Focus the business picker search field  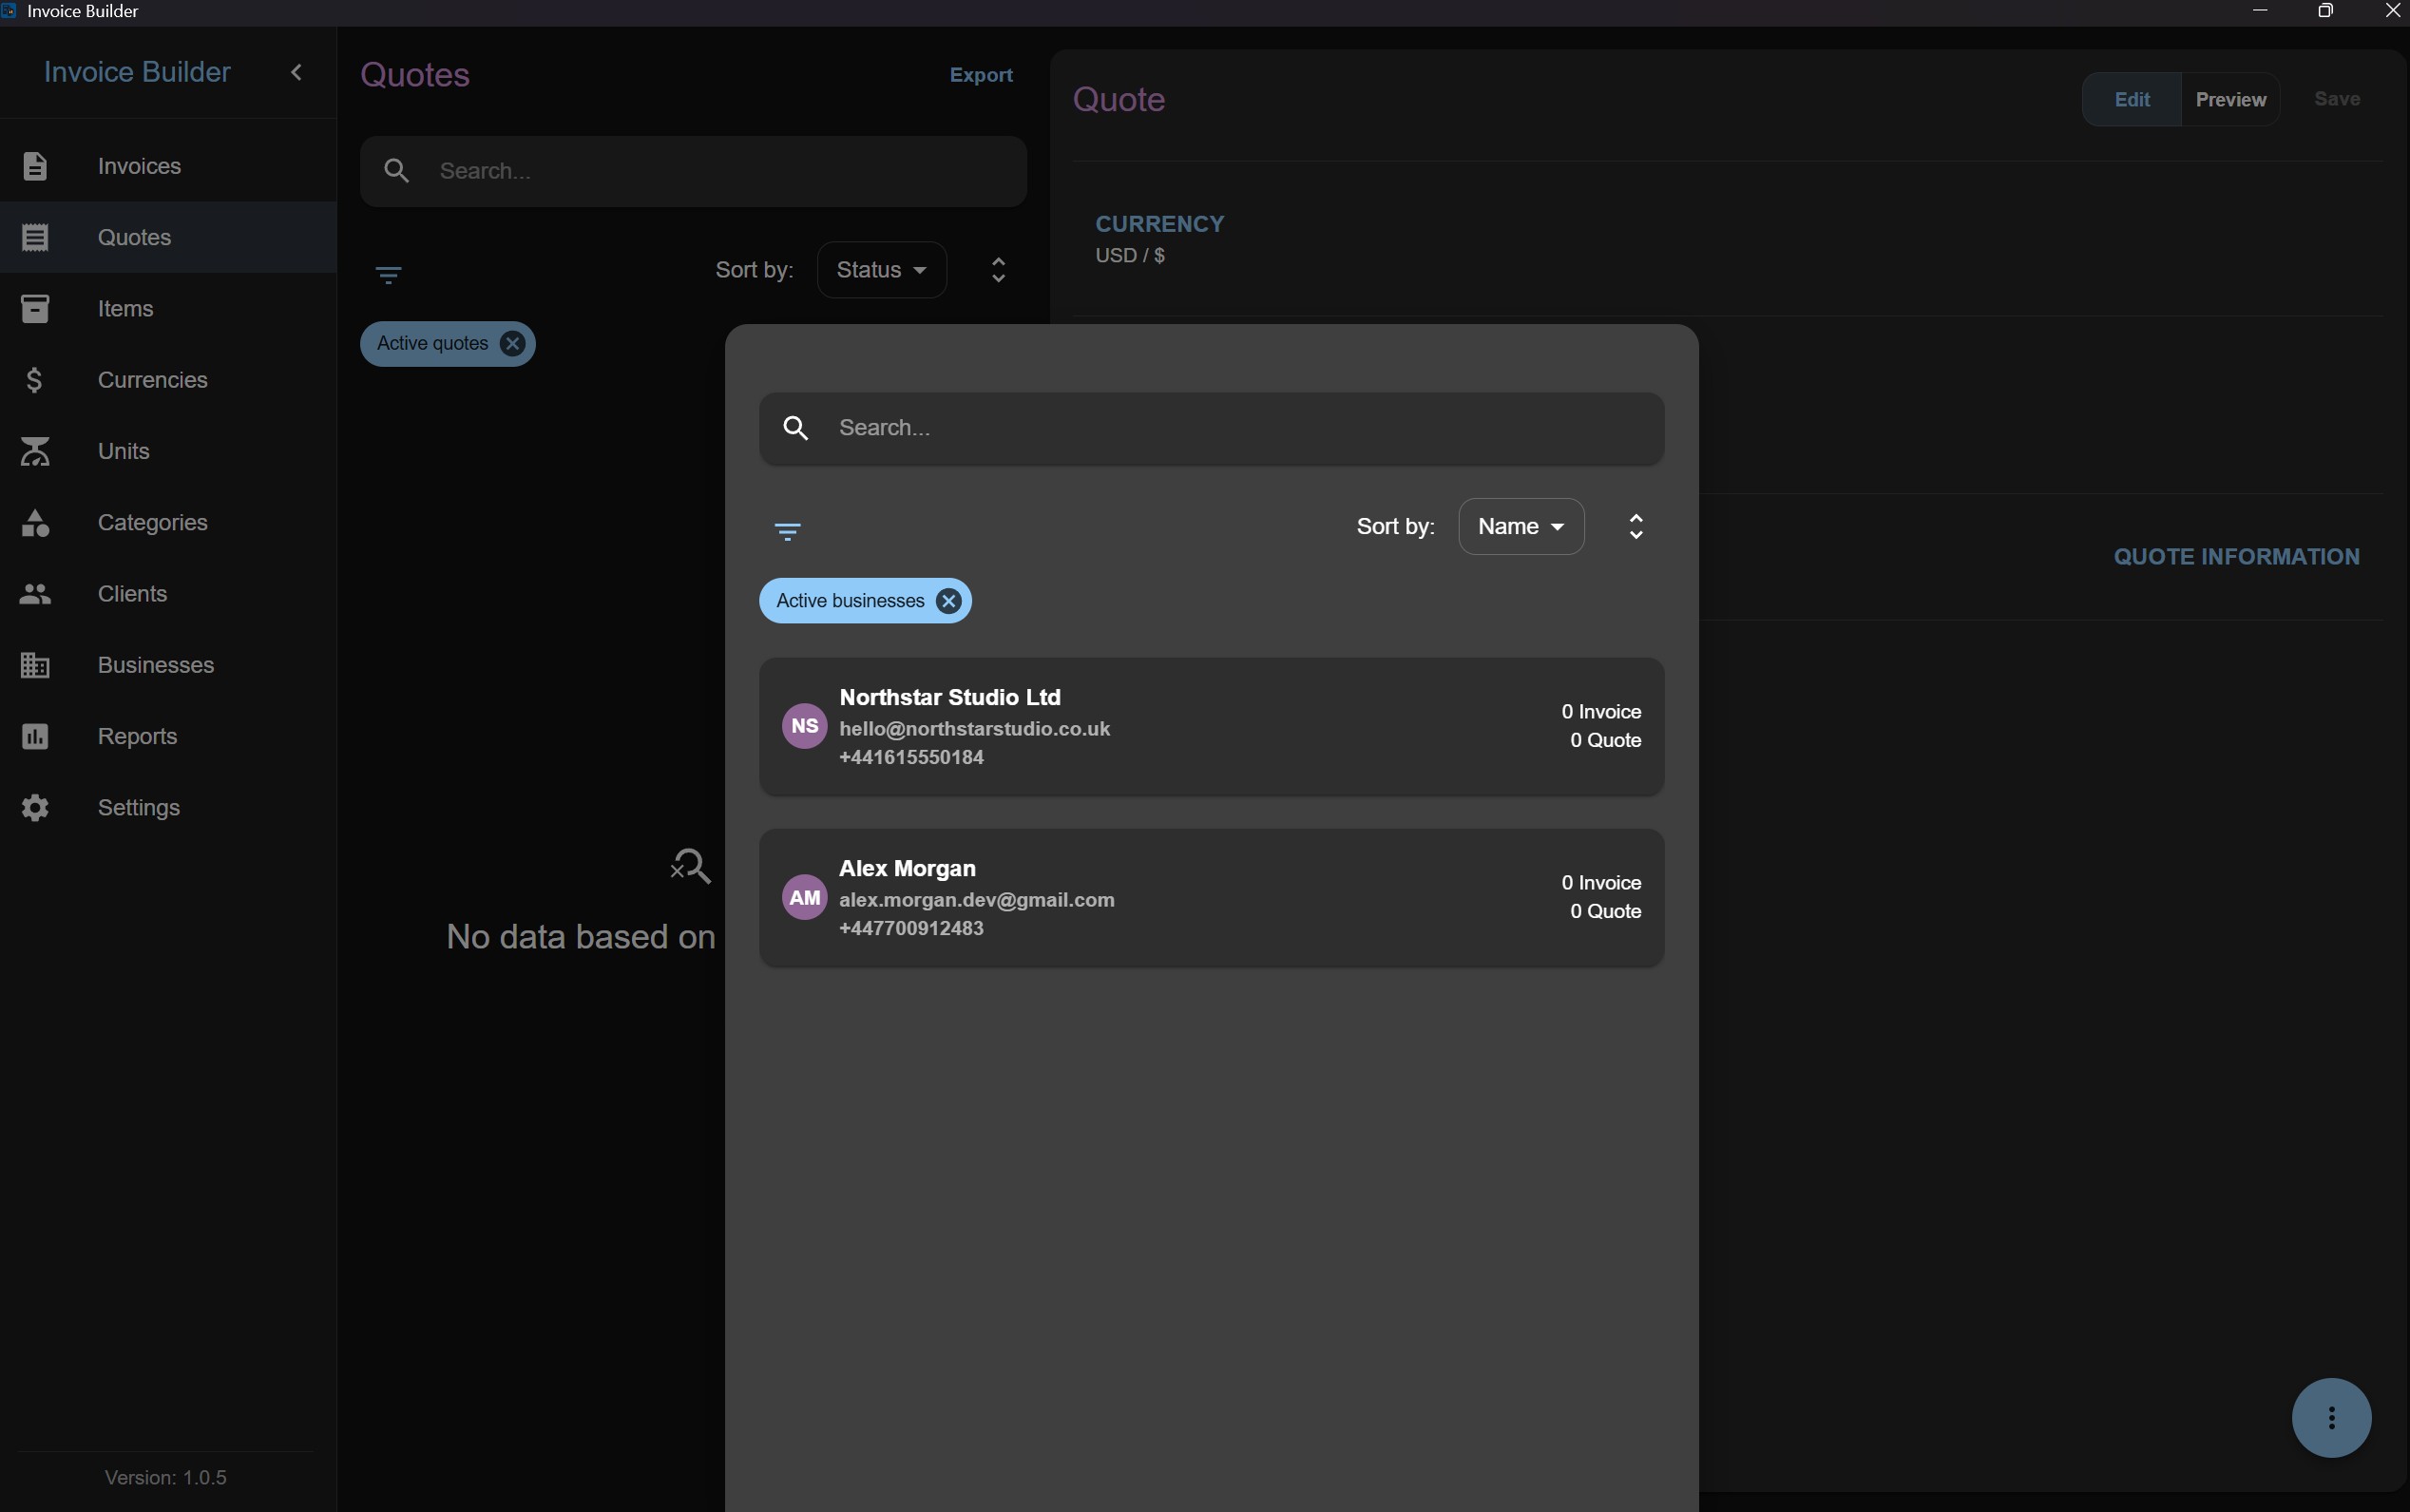1211,428
